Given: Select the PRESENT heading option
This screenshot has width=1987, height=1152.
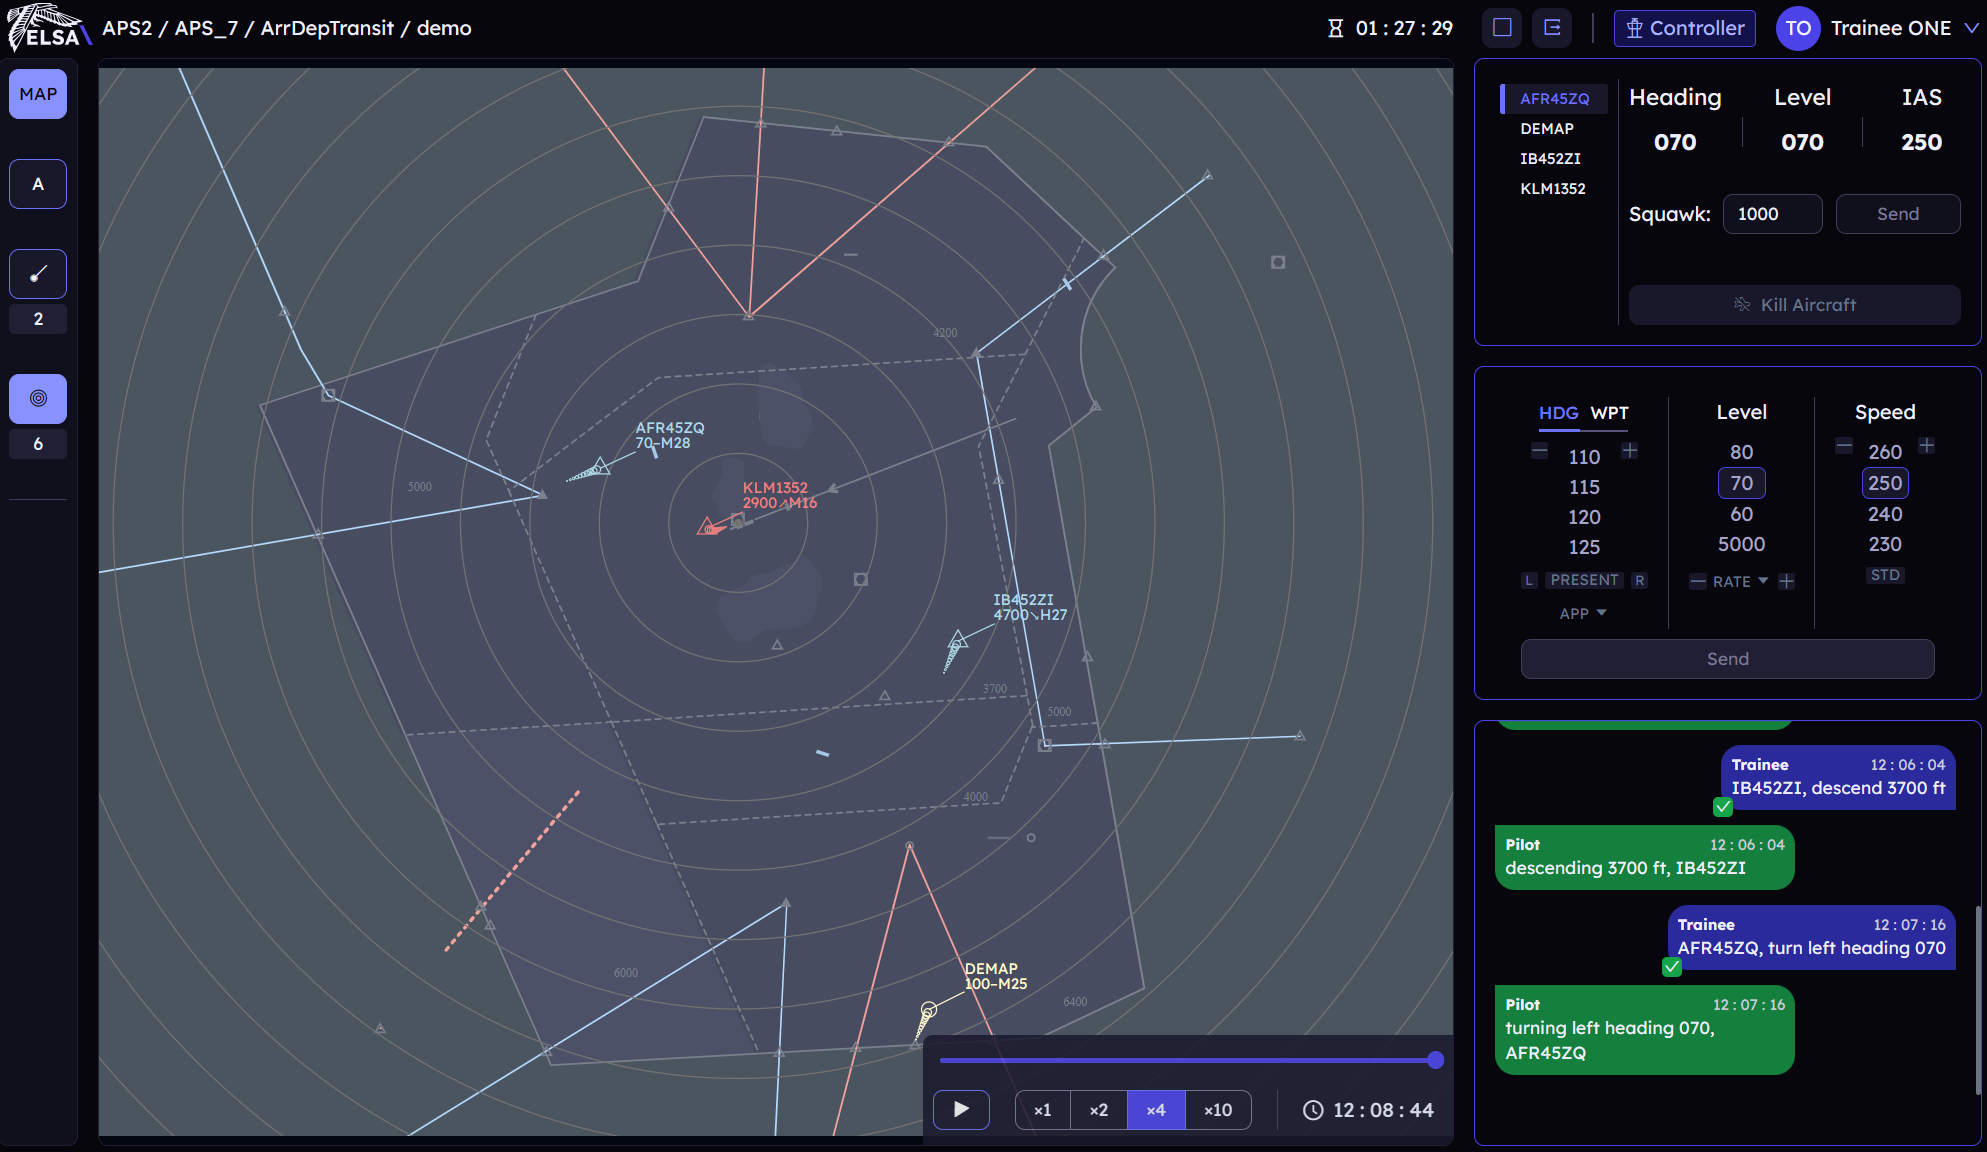Looking at the screenshot, I should (1584, 580).
